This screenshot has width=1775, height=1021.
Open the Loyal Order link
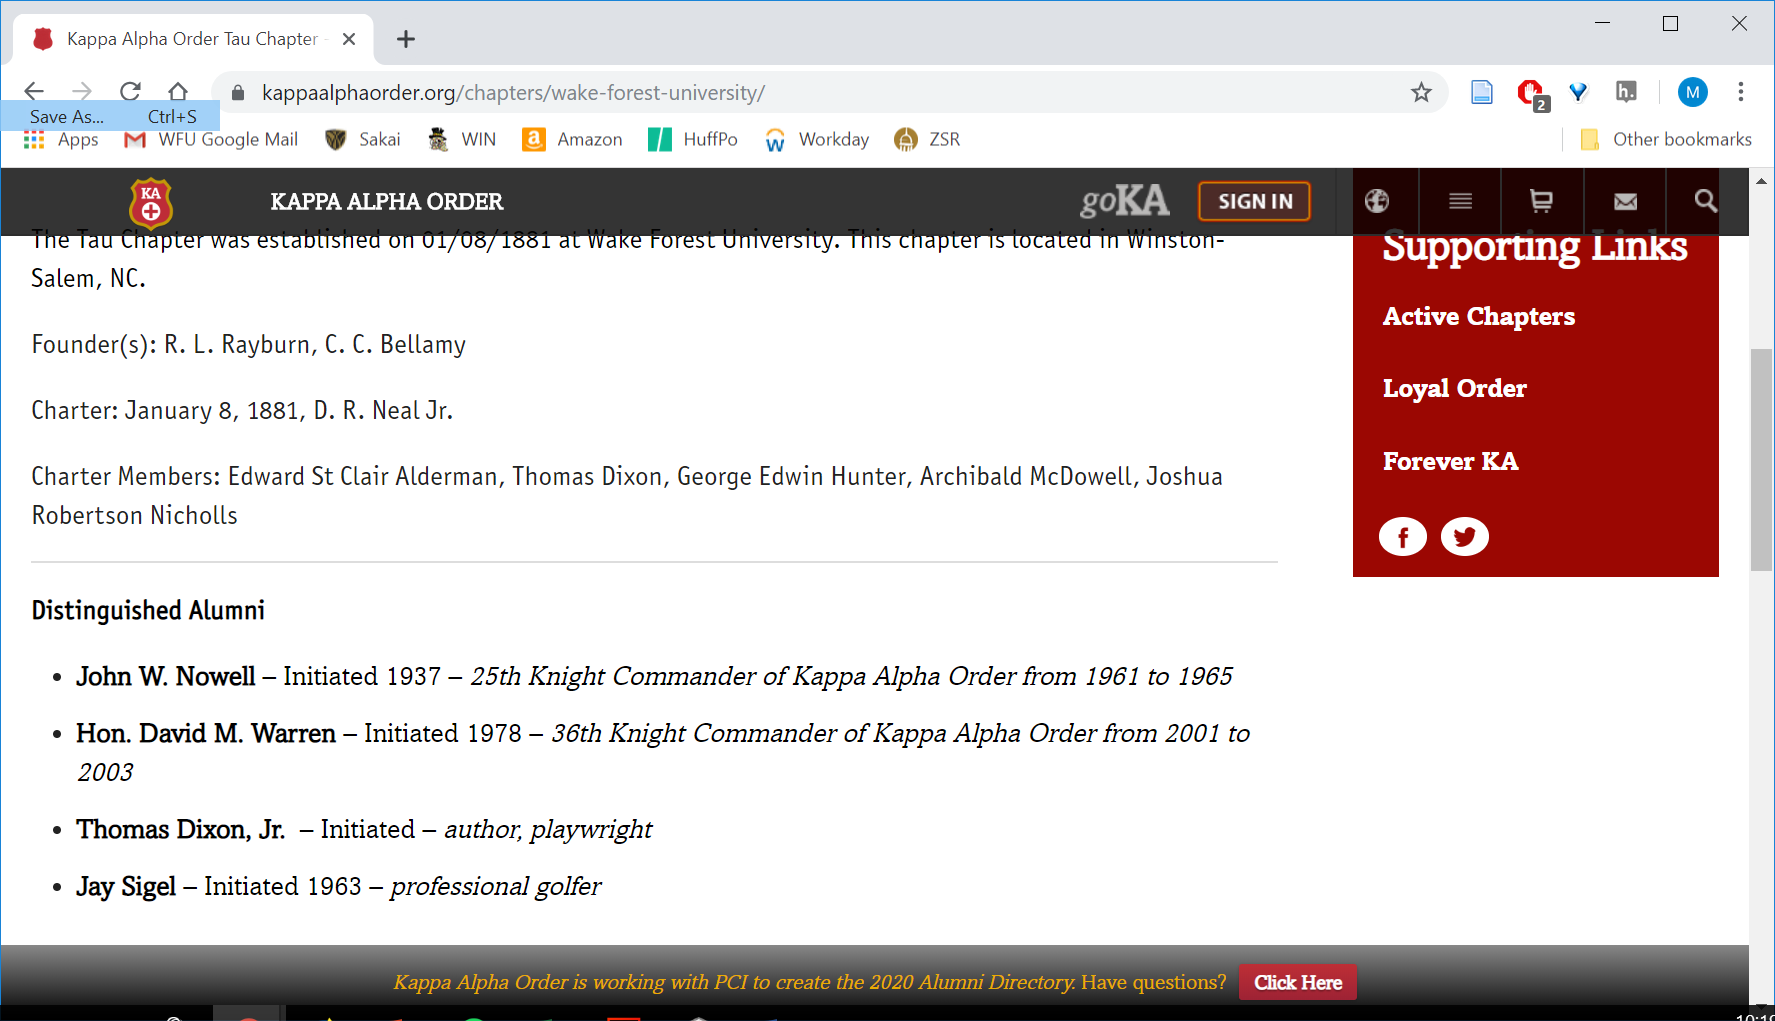[x=1454, y=389]
